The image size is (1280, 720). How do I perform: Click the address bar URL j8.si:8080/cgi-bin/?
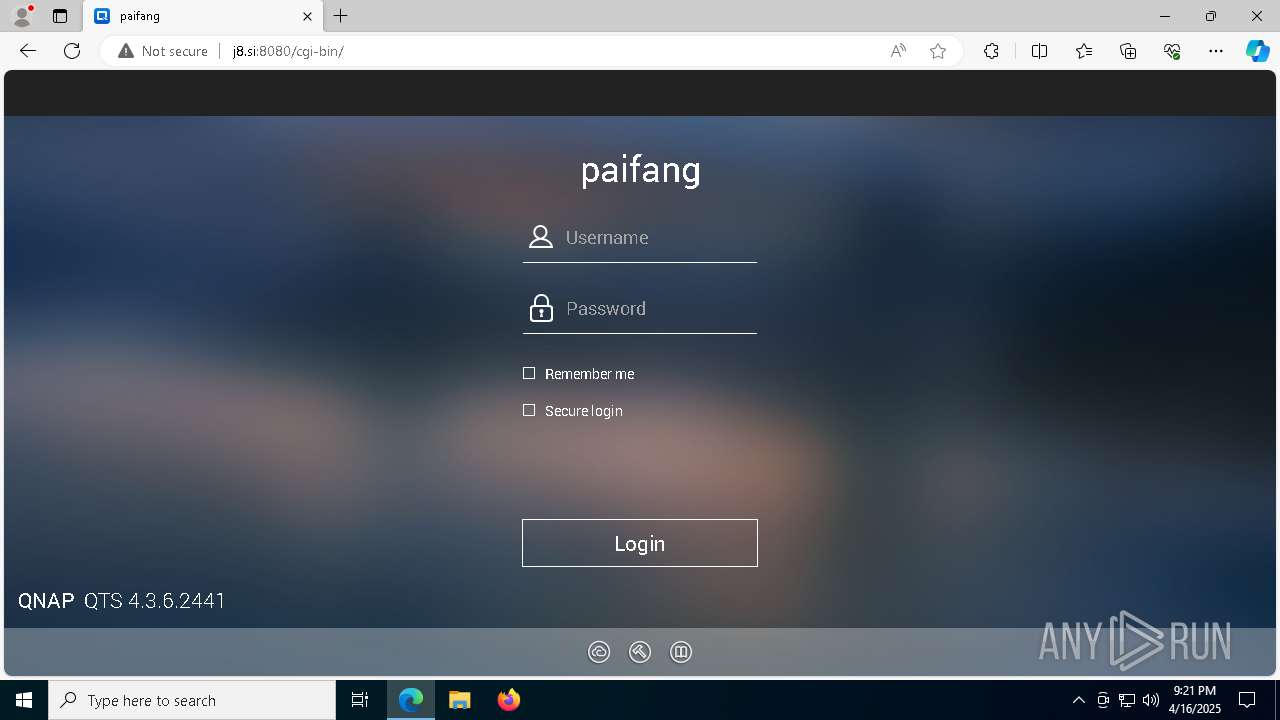click(288, 51)
